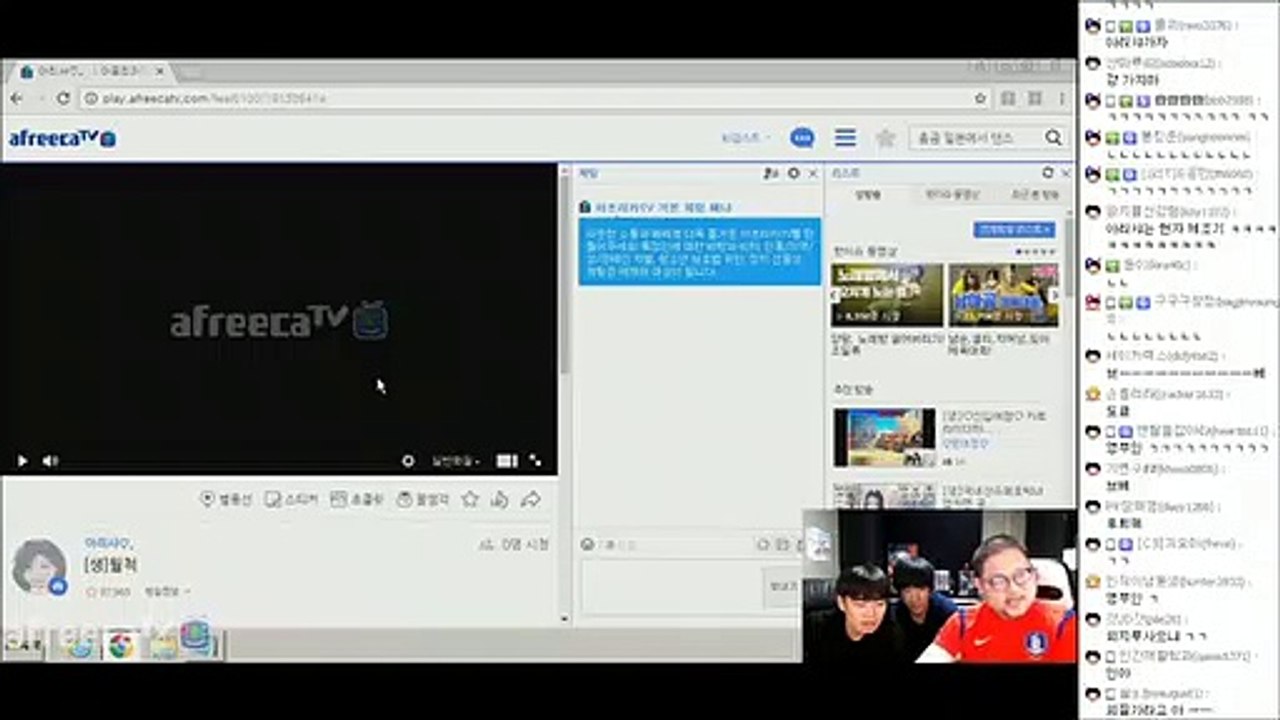The width and height of the screenshot is (1280, 720).
Task: Open the video quality dropdown in player
Action: [x=455, y=462]
